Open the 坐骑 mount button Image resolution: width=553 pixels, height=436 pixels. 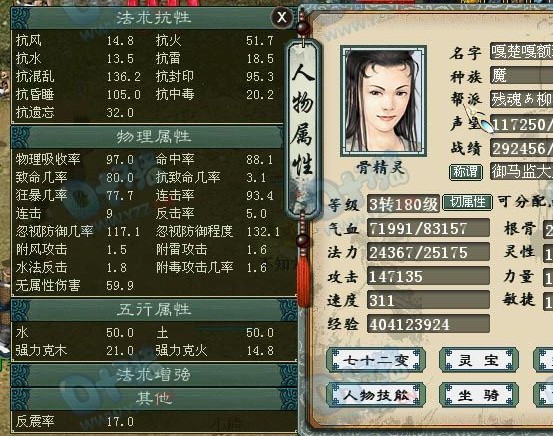479,395
